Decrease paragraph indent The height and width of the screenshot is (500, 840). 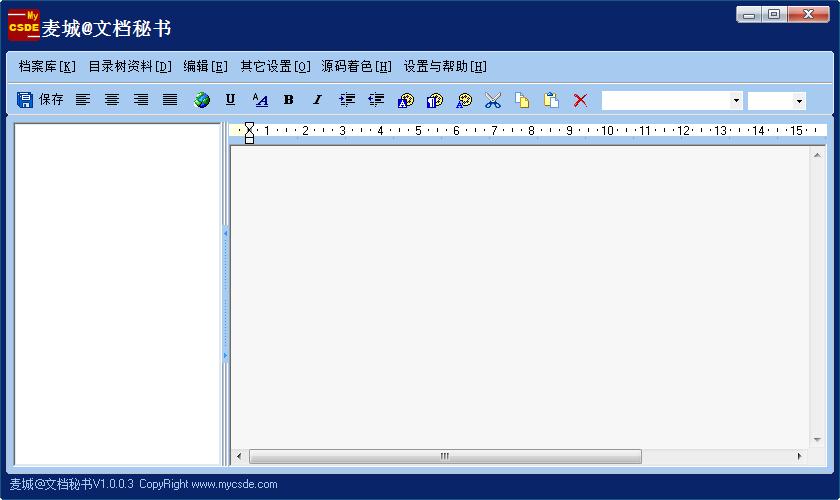(x=376, y=100)
